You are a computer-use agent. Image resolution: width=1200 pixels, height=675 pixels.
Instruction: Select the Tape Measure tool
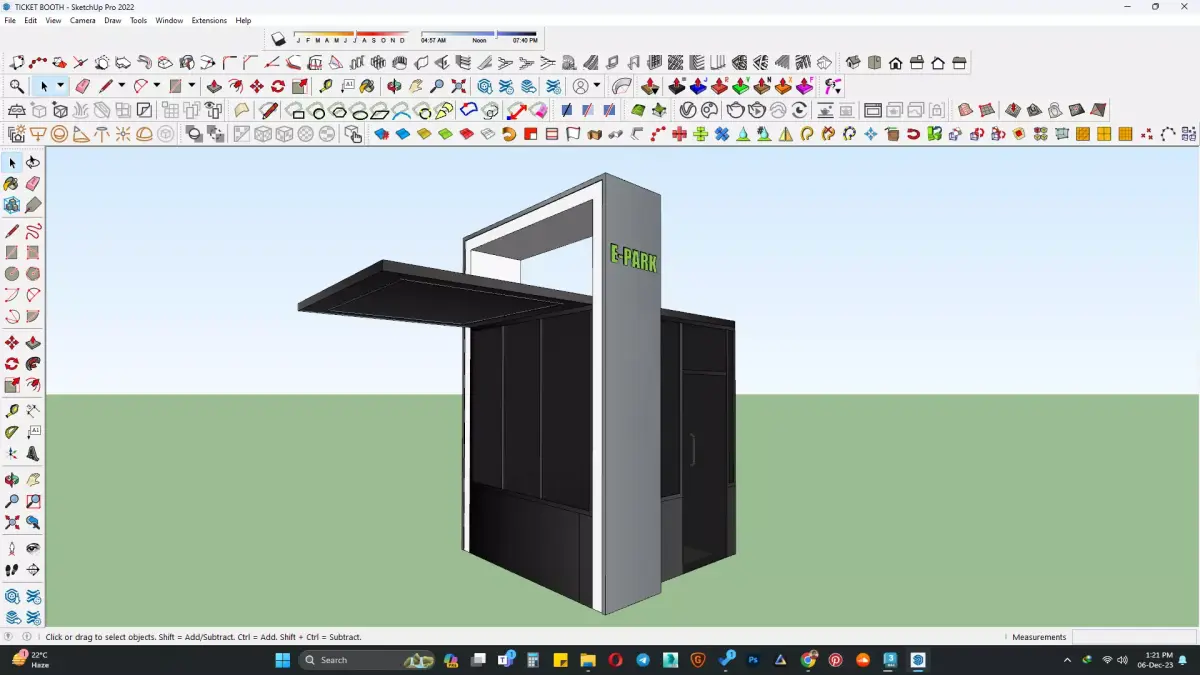tap(328, 86)
